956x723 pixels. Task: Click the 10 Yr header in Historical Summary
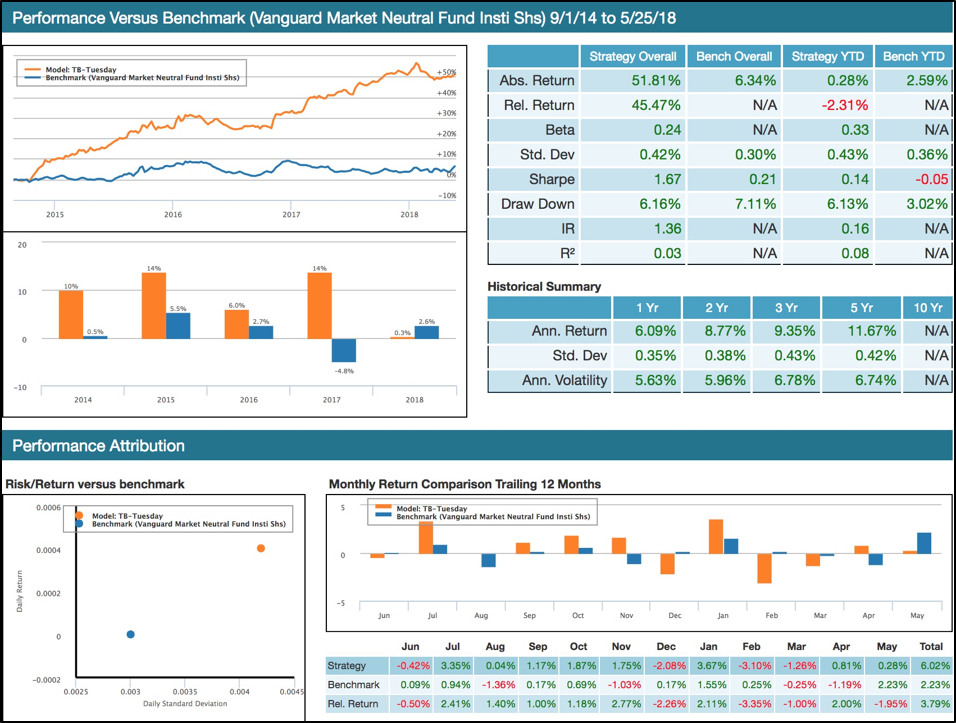[x=927, y=307]
